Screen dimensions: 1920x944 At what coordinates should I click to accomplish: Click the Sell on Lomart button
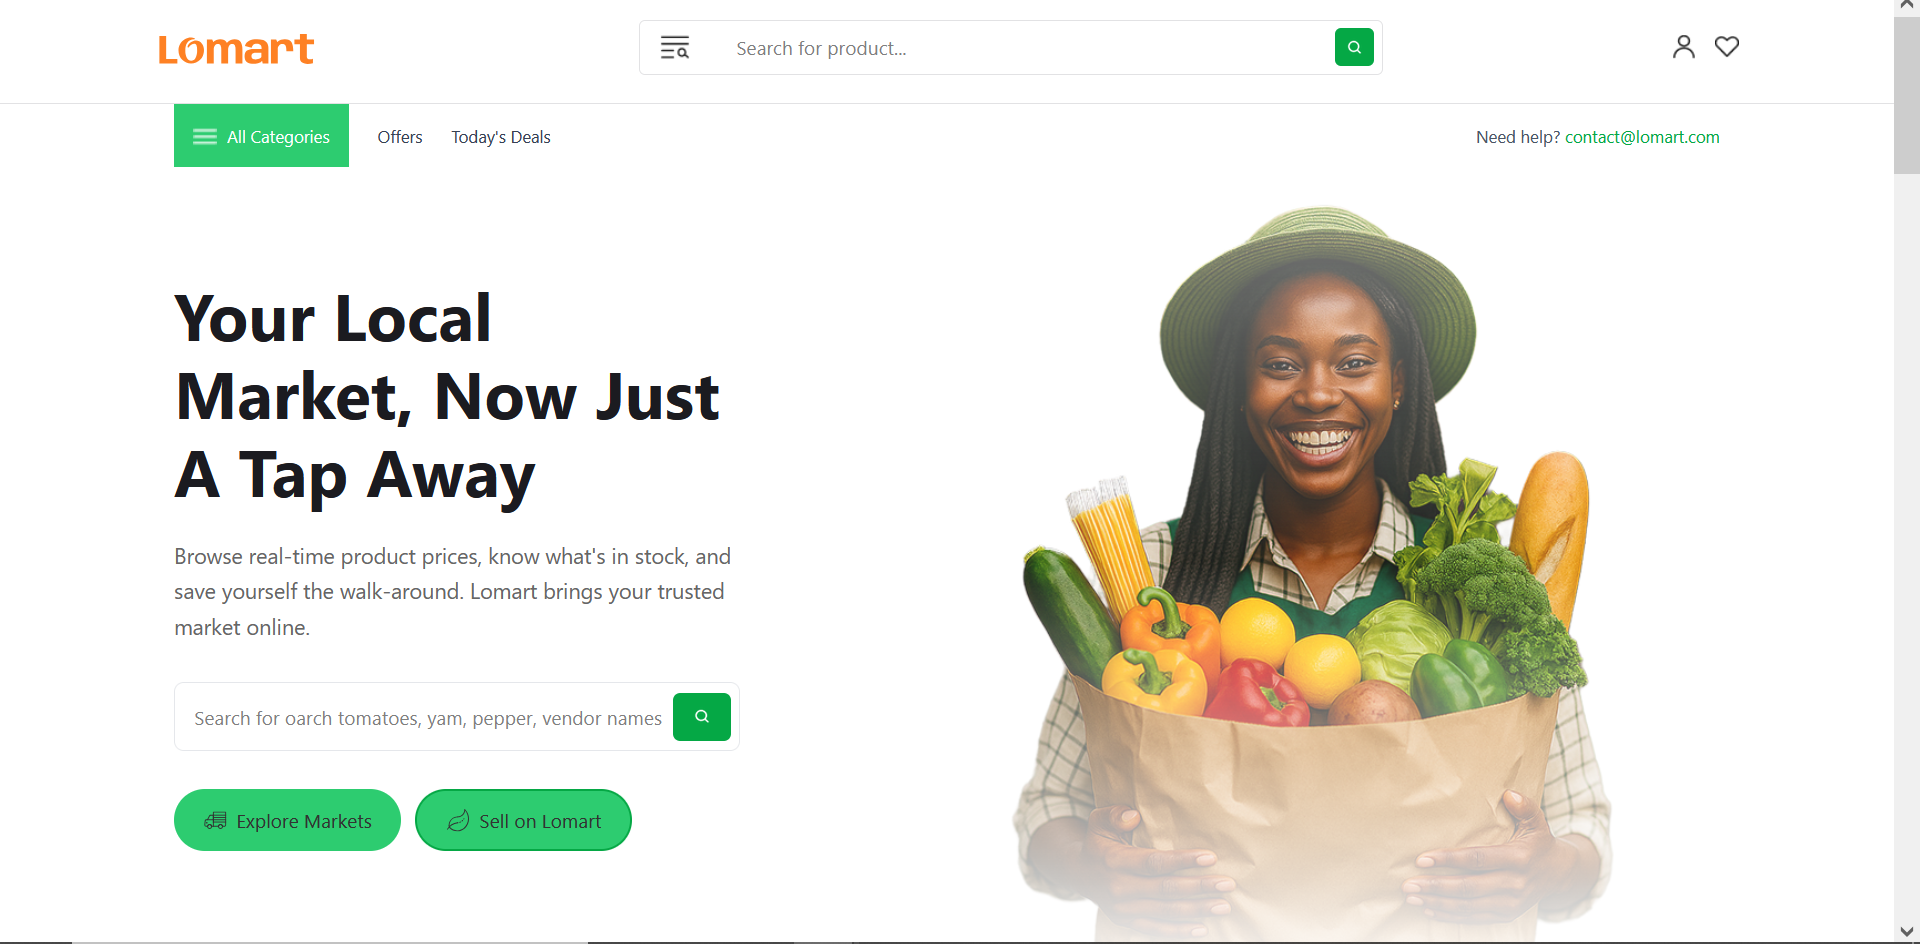click(x=523, y=820)
